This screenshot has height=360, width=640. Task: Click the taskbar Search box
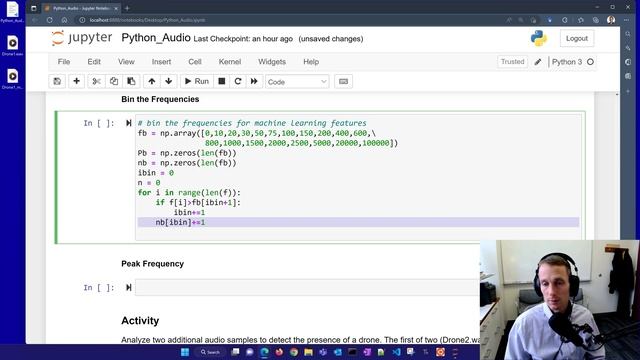[210, 352]
